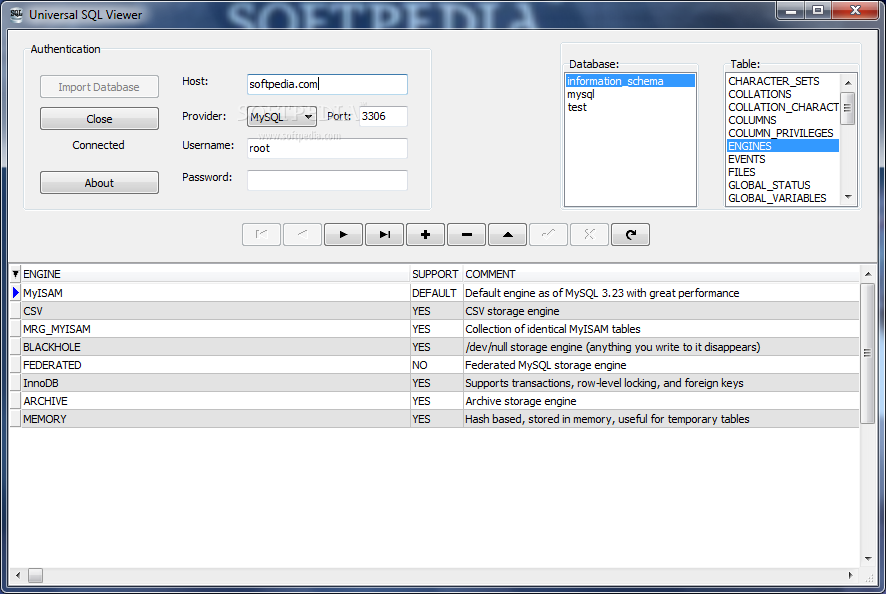Select the MyISAM engine cell
The height and width of the screenshot is (594, 886).
(x=215, y=293)
